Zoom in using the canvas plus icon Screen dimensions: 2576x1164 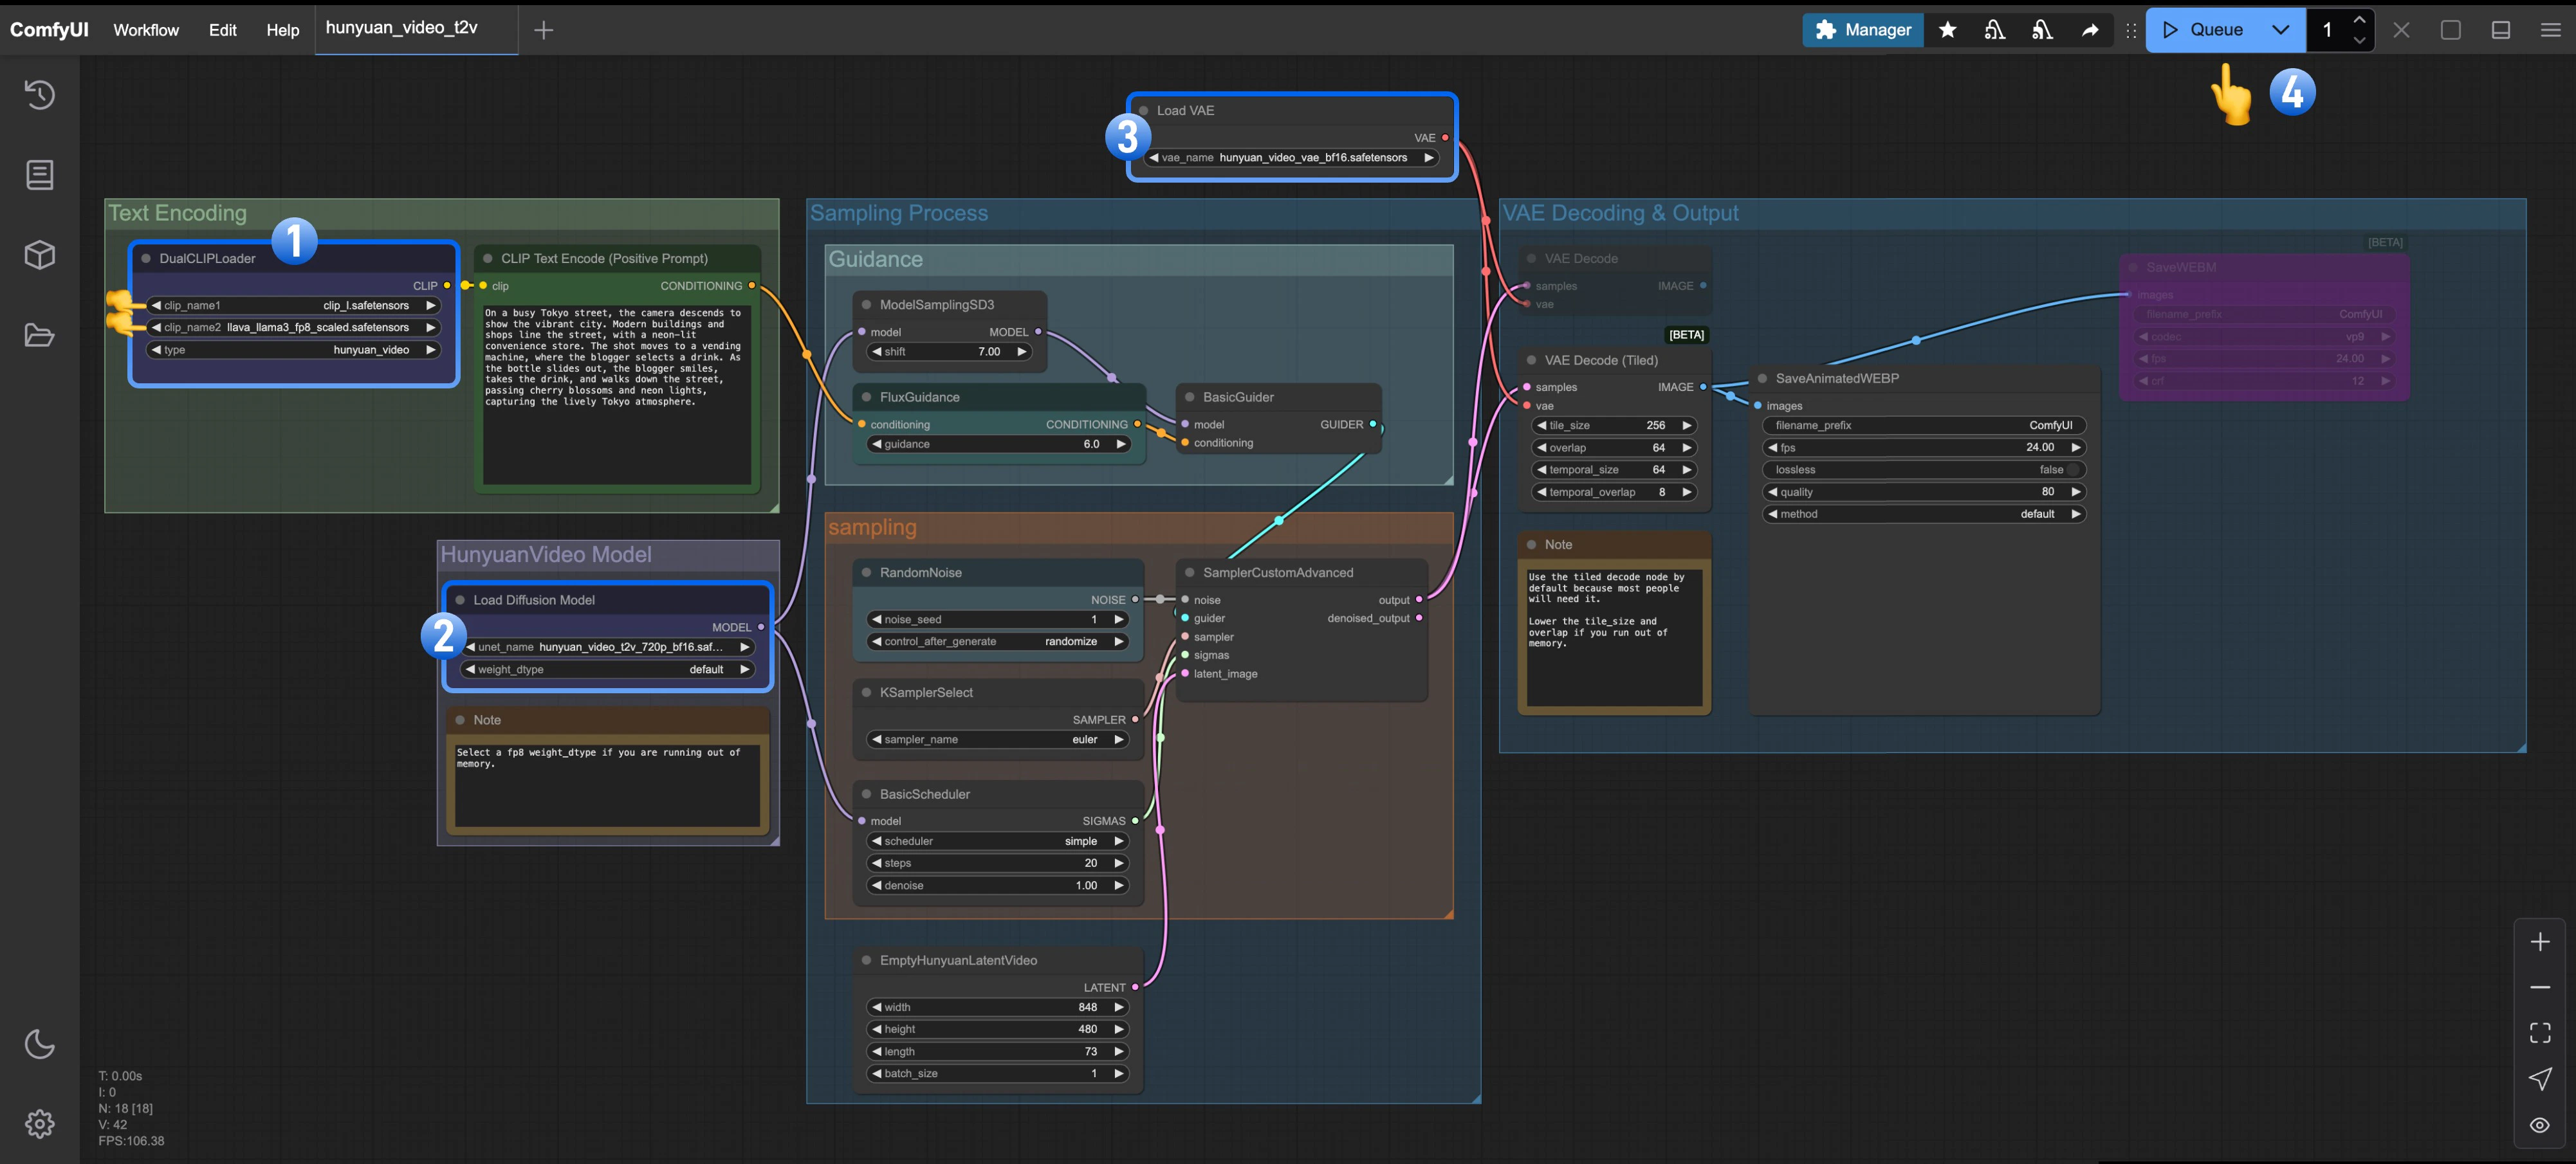pos(2540,940)
